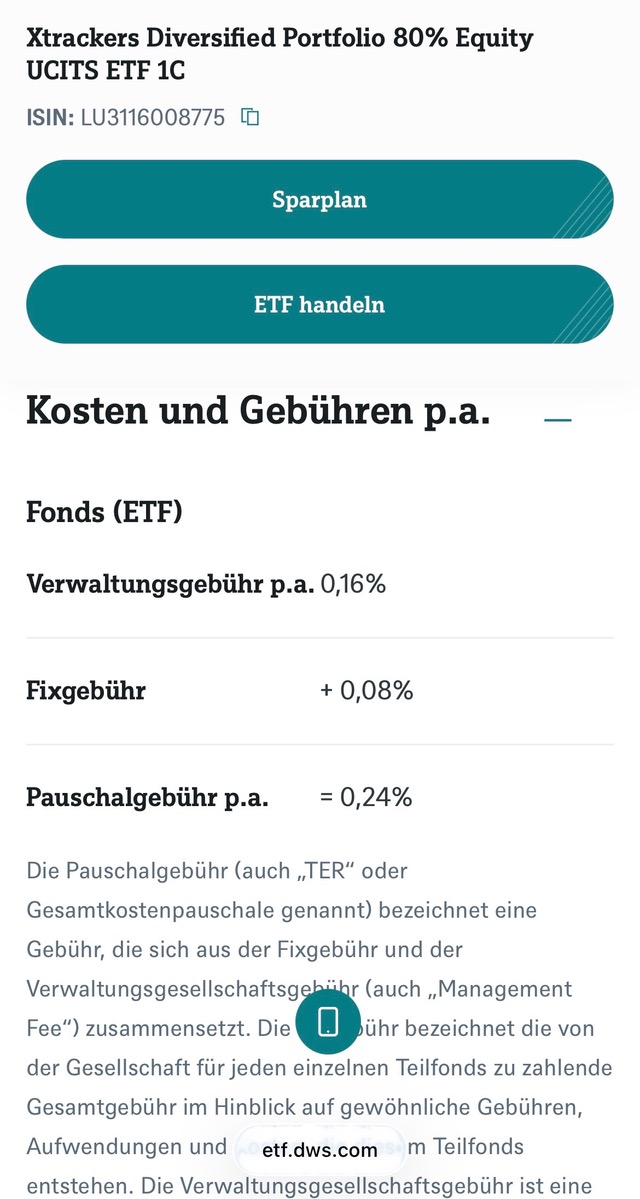Tap the = 0,24% total fee value
Image resolution: width=640 pixels, height=1199 pixels.
coord(366,798)
